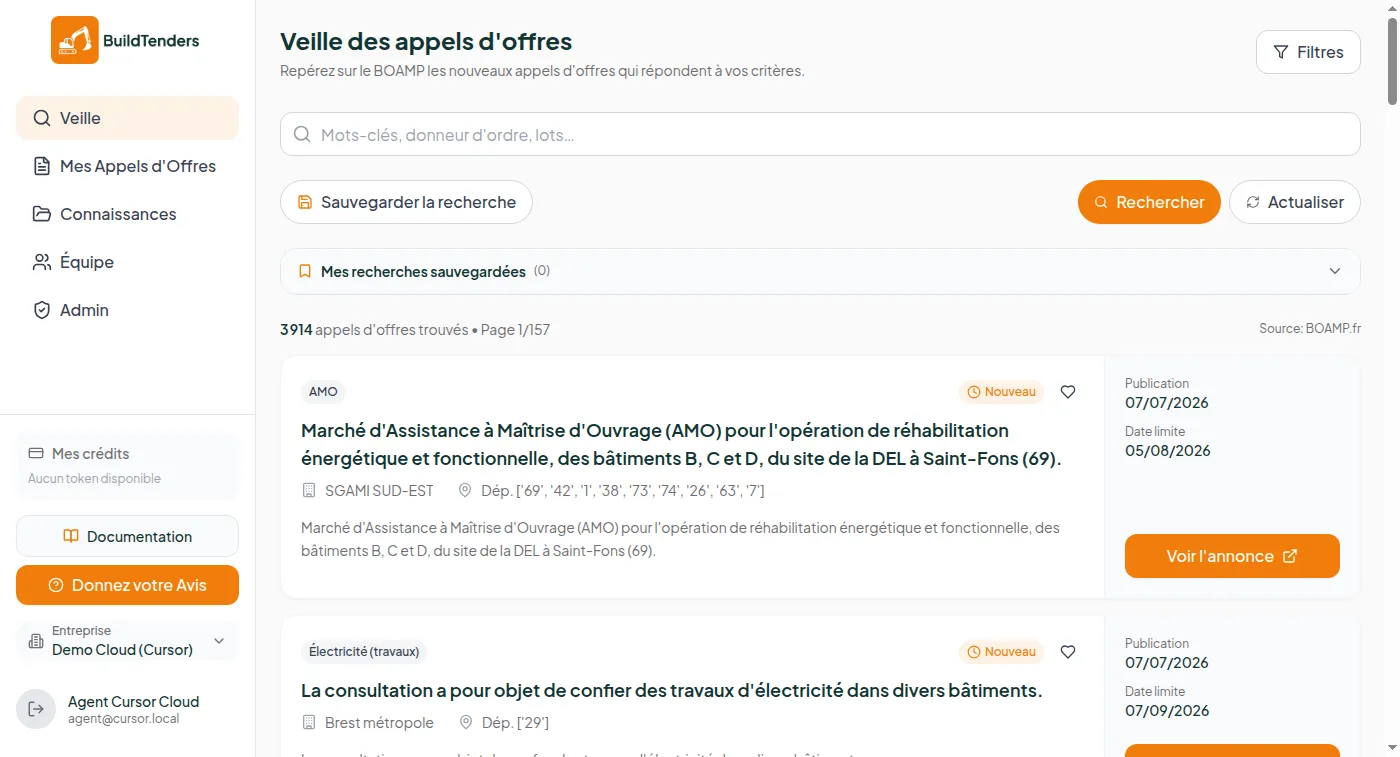Image resolution: width=1400 pixels, height=757 pixels.
Task: Click the funnel icon in Filtres
Action: pyautogui.click(x=1280, y=52)
